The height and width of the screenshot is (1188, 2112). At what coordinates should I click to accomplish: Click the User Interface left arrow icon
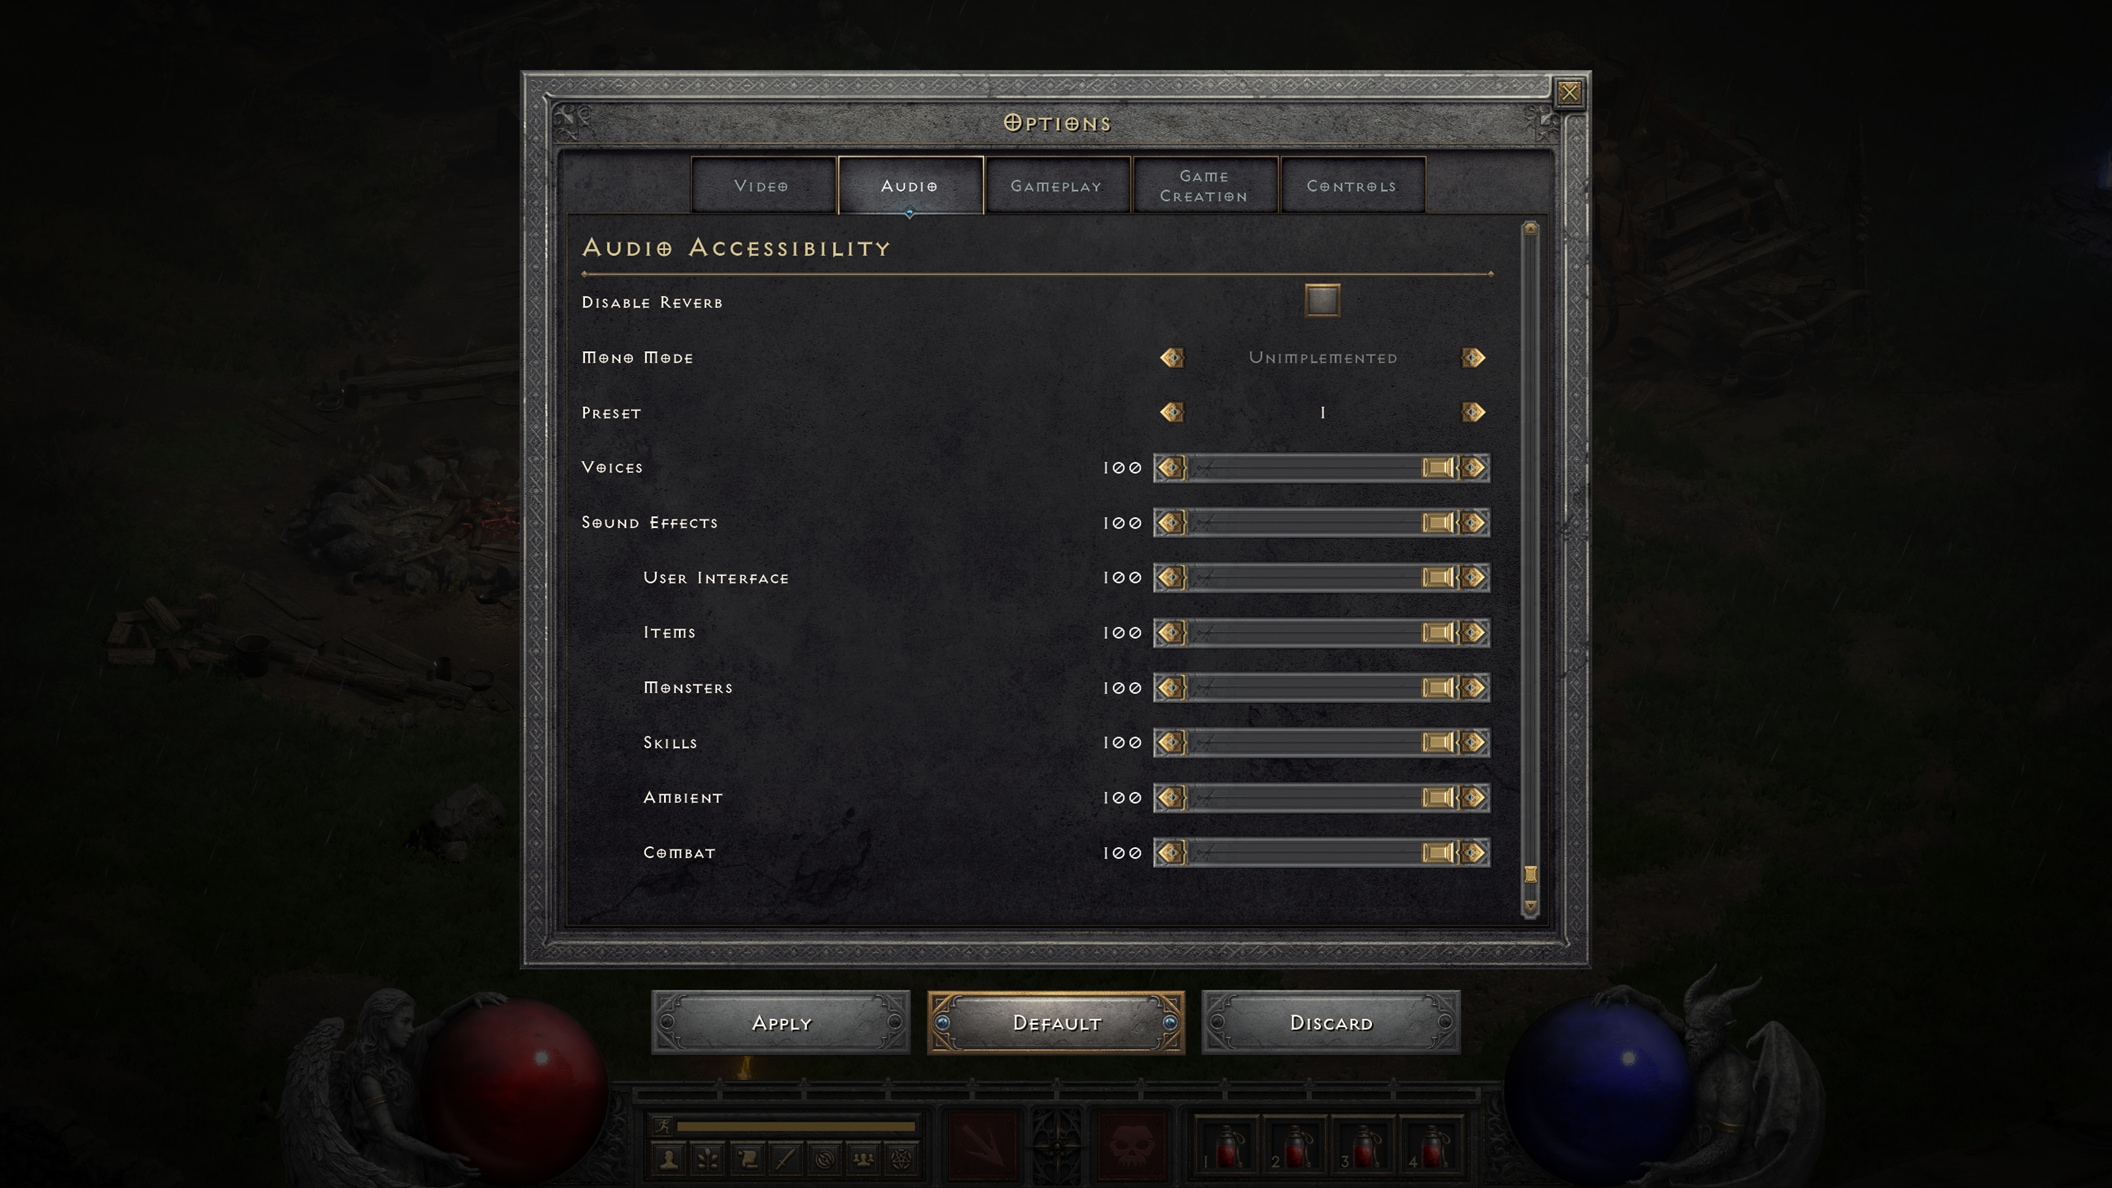click(1168, 576)
